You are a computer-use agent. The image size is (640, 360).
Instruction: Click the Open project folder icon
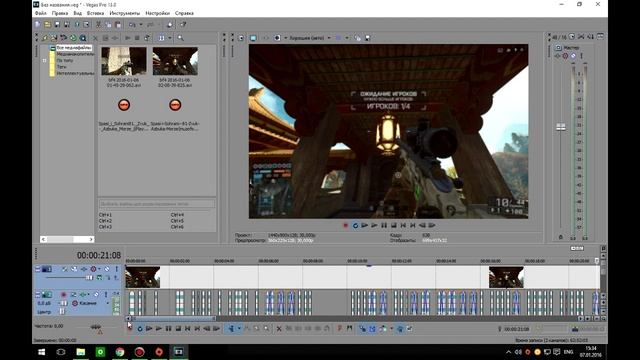(47, 24)
